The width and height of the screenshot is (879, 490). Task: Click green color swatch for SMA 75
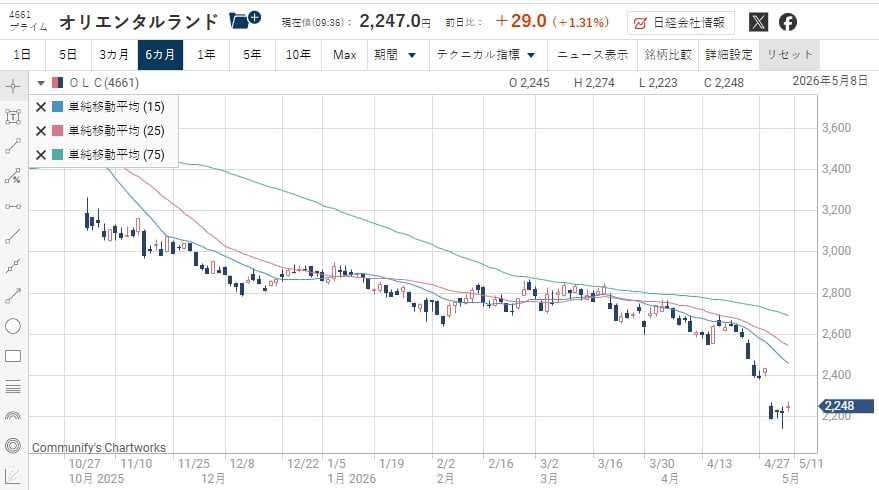coord(57,155)
